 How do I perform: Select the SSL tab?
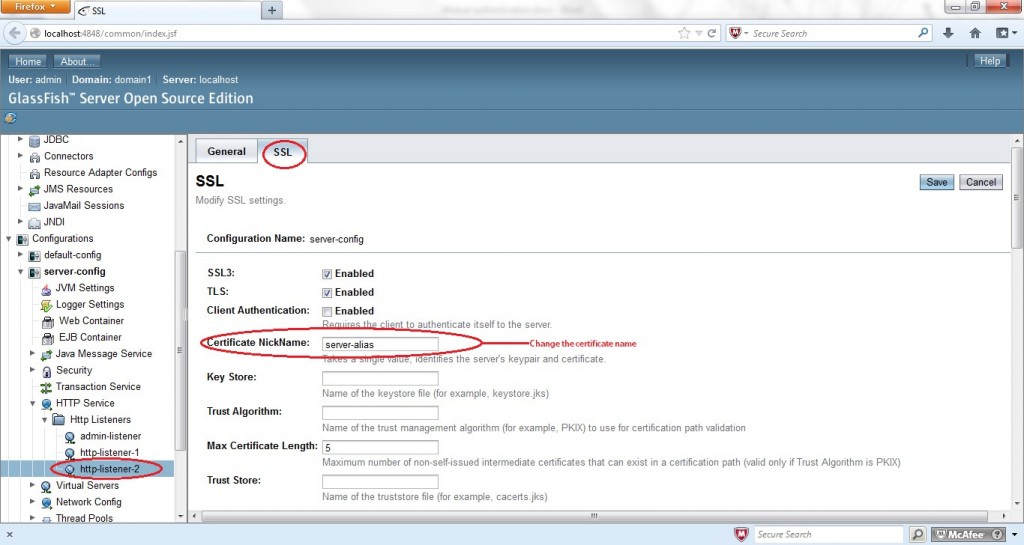tap(282, 151)
